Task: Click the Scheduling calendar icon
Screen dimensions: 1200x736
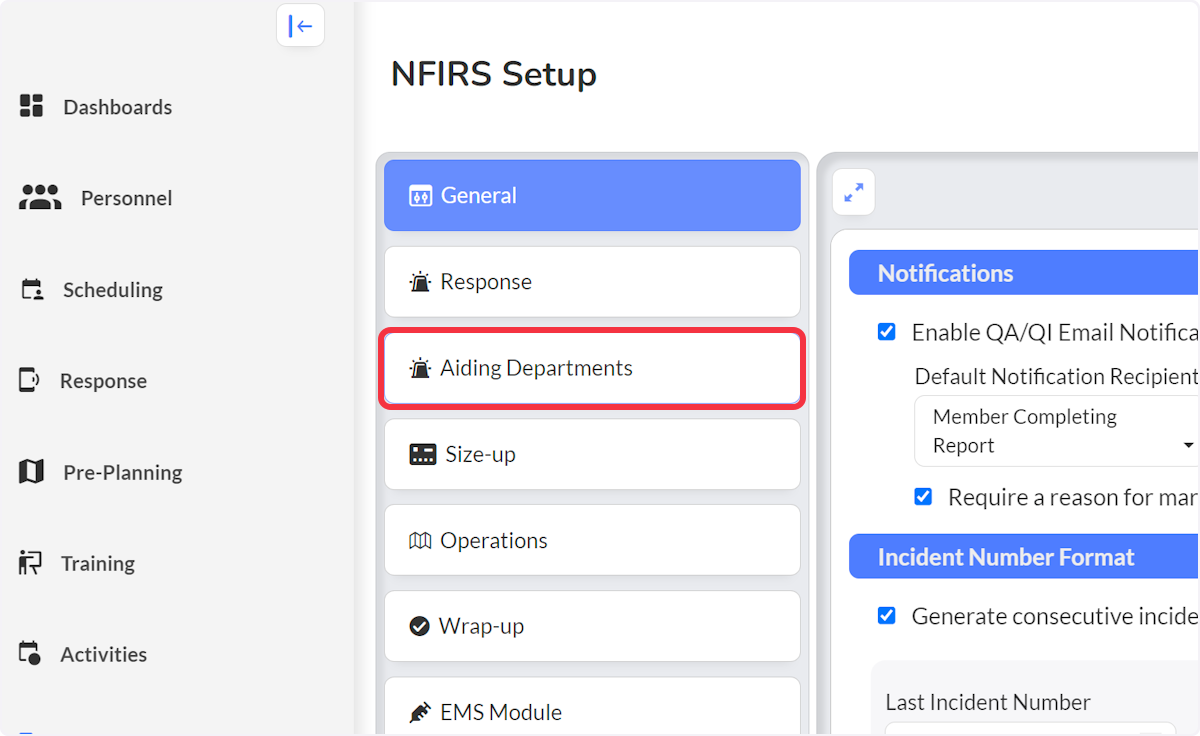Action: click(32, 289)
